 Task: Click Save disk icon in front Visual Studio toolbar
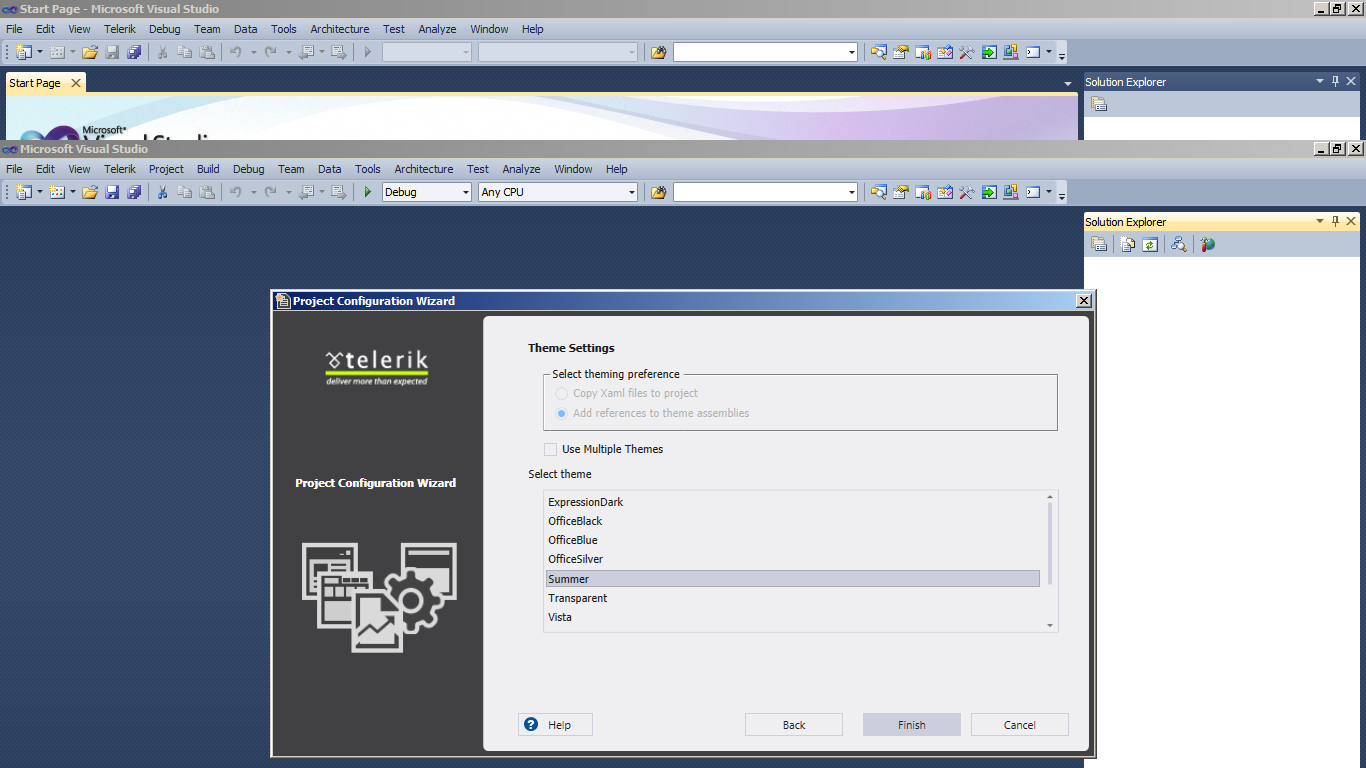tap(112, 192)
